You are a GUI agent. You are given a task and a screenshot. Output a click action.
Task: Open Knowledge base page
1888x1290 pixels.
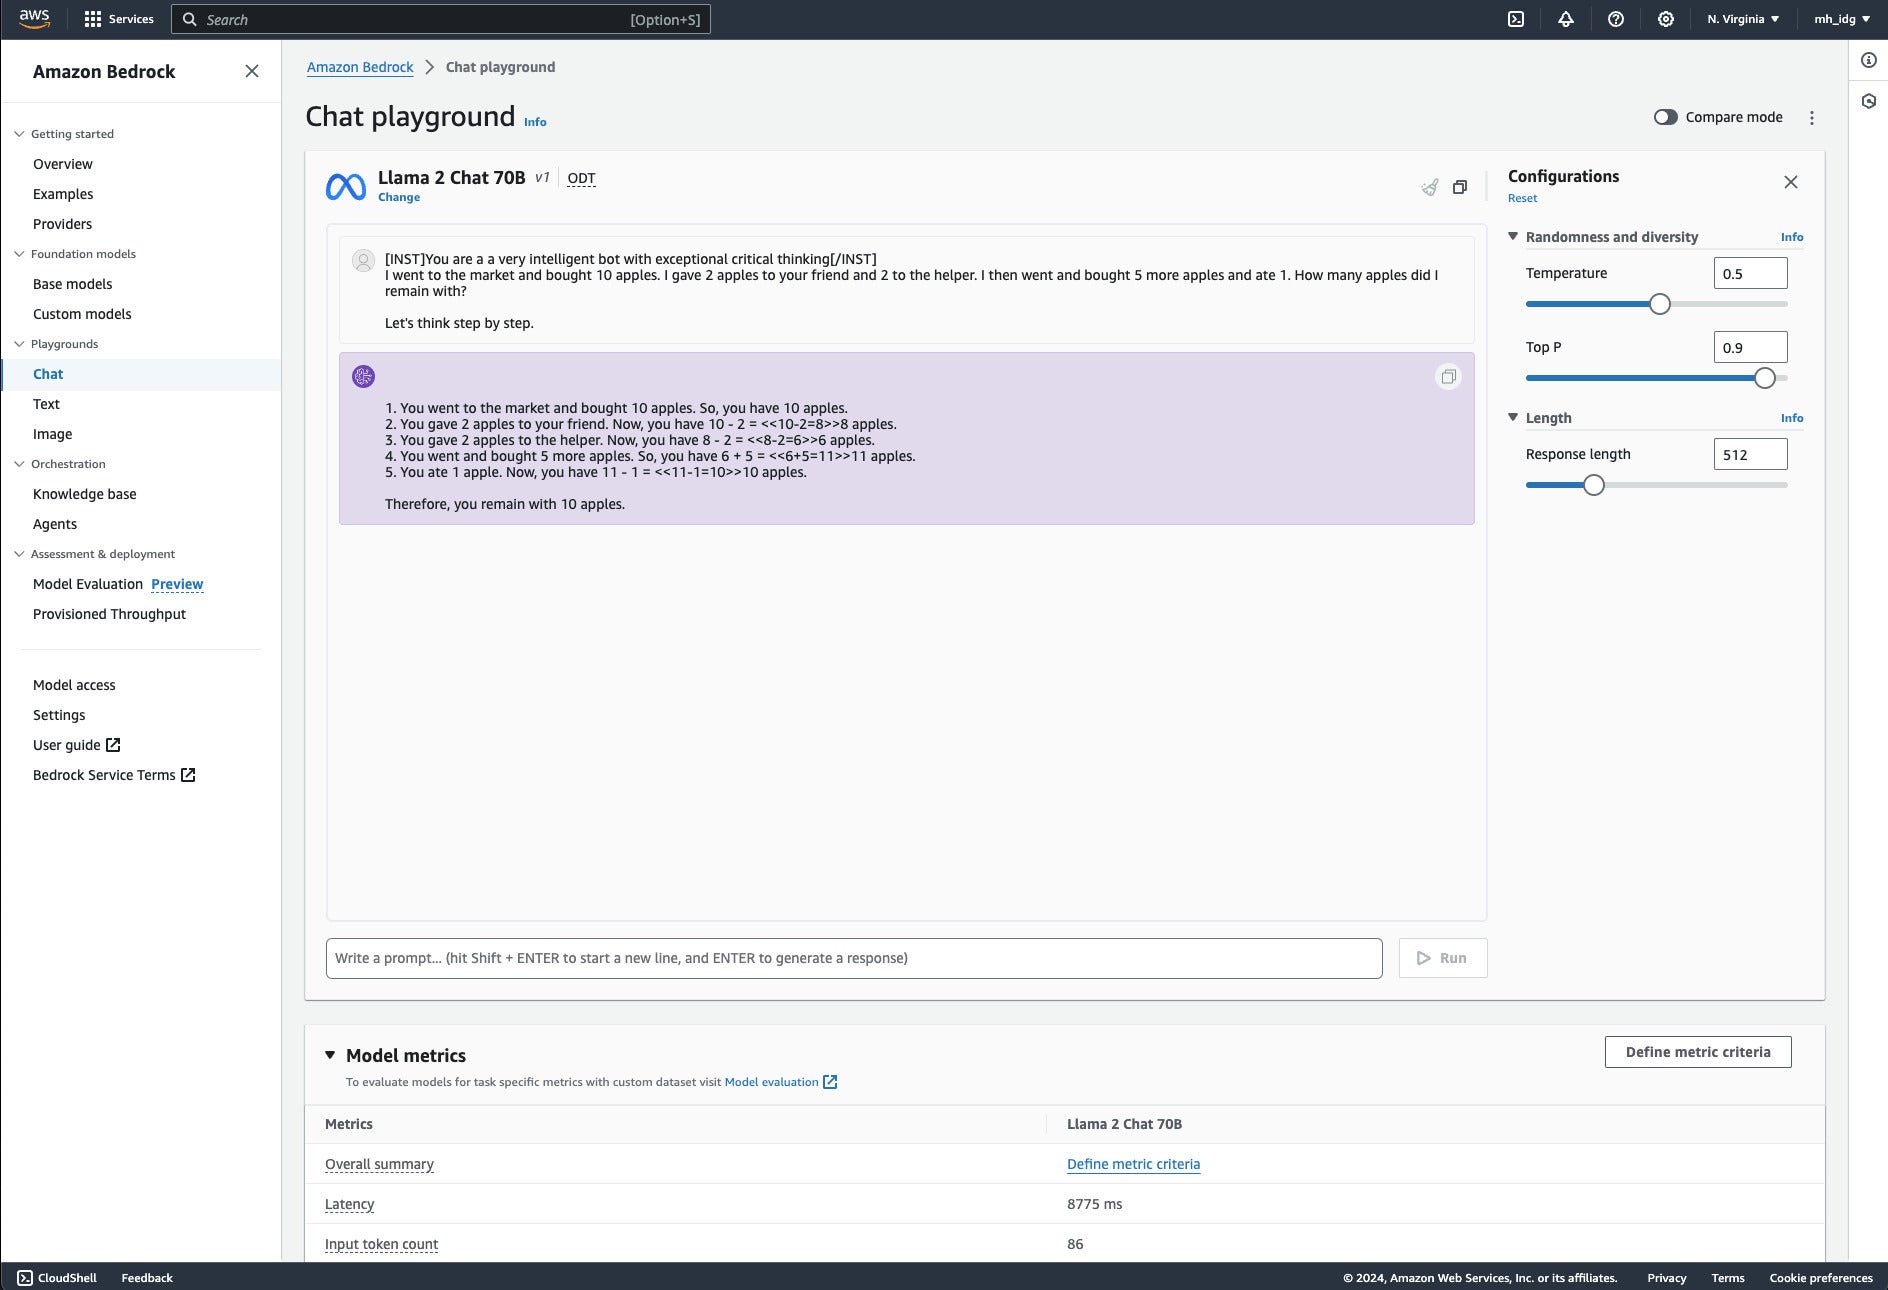click(85, 494)
